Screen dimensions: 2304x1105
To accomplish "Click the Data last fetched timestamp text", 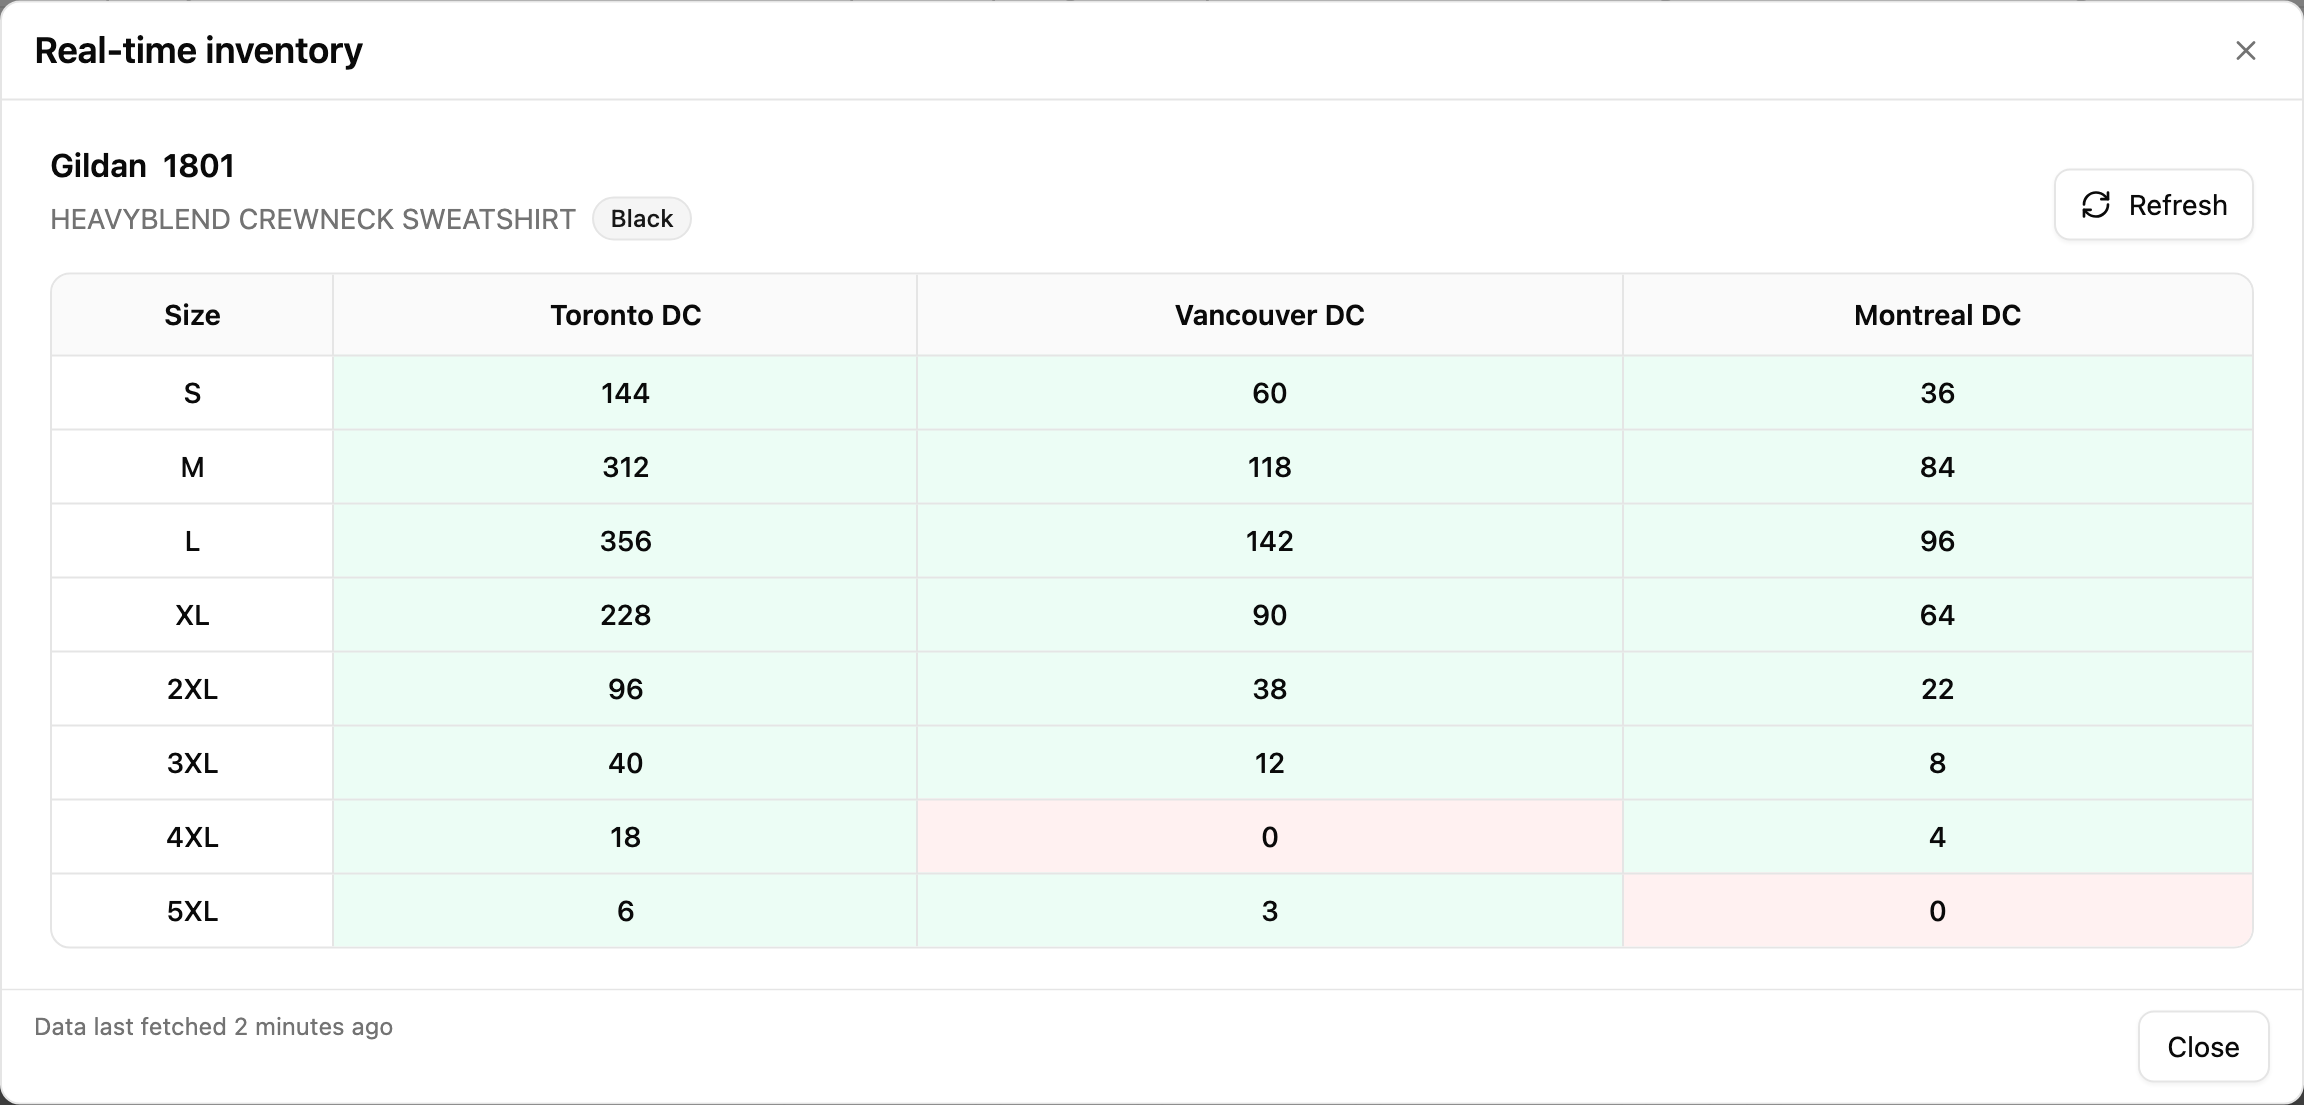I will point(213,1027).
